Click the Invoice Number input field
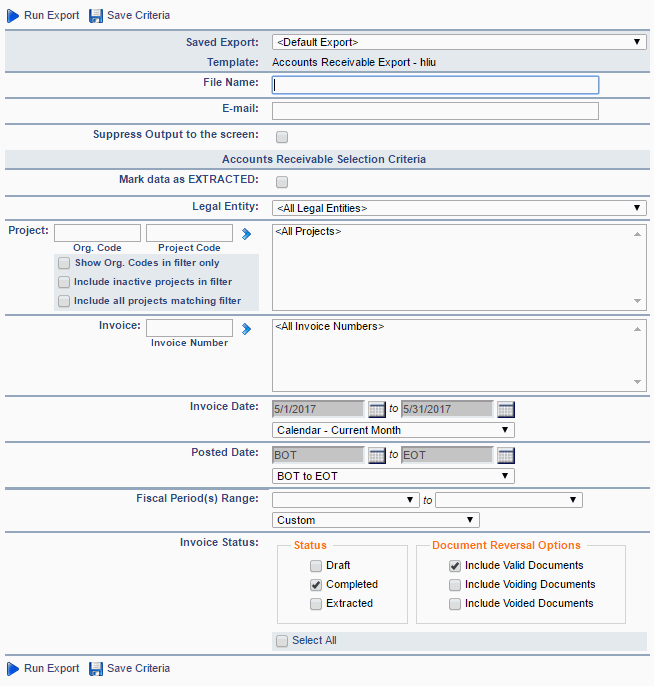 (x=189, y=328)
